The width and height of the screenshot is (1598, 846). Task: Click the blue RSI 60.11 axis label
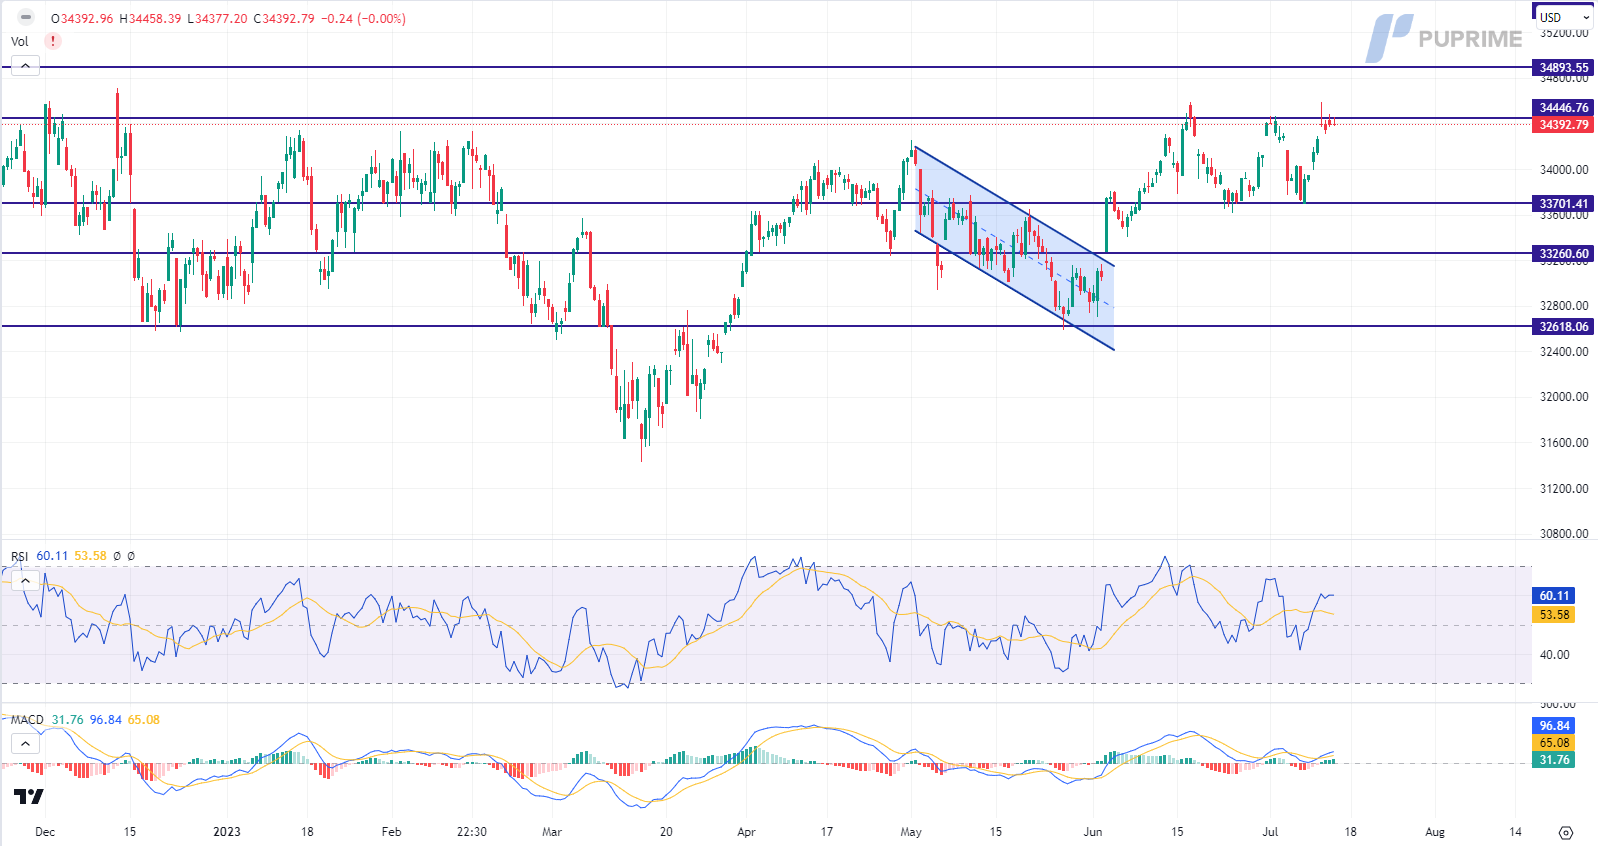pos(1554,596)
